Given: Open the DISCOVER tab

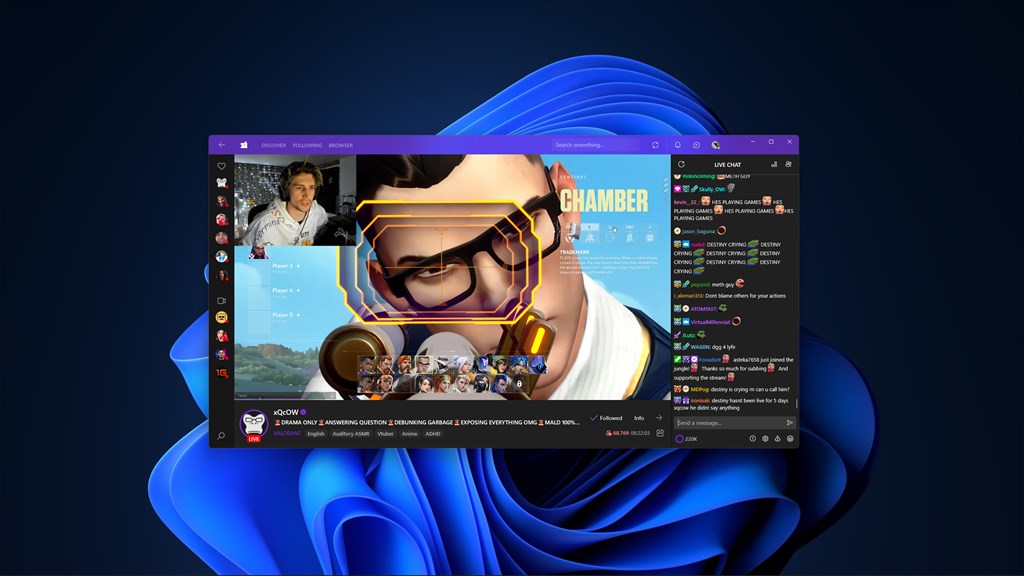Looking at the screenshot, I should [274, 145].
